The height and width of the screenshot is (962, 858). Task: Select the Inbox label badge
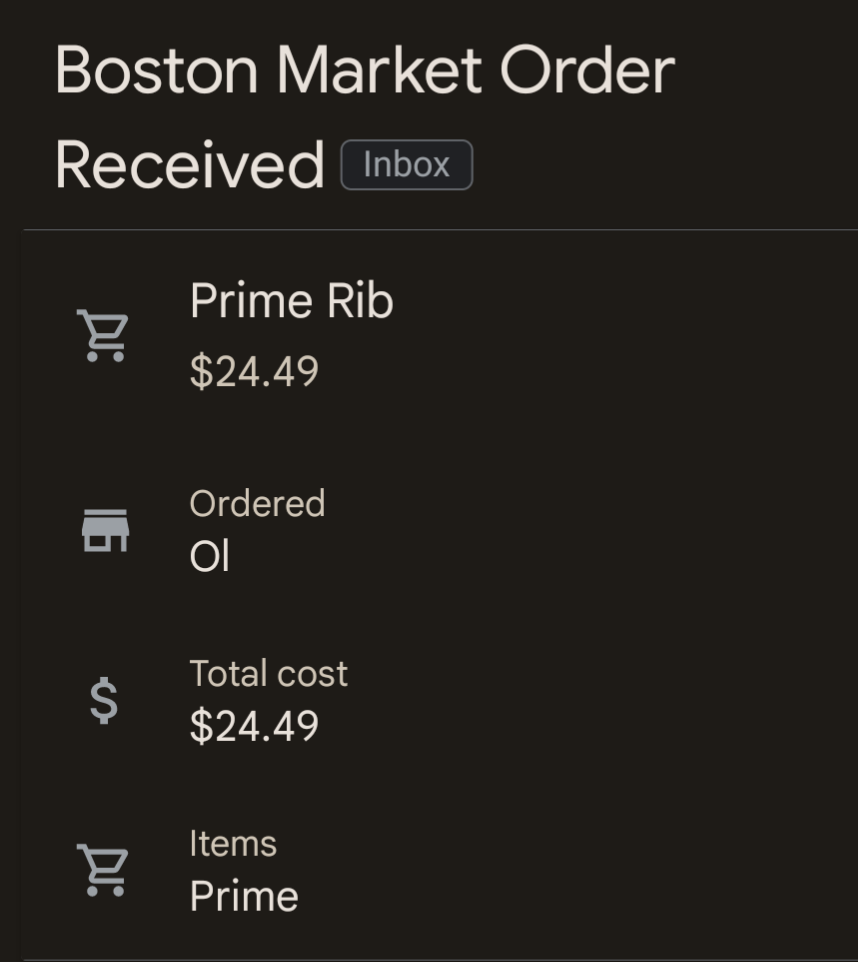coord(406,165)
